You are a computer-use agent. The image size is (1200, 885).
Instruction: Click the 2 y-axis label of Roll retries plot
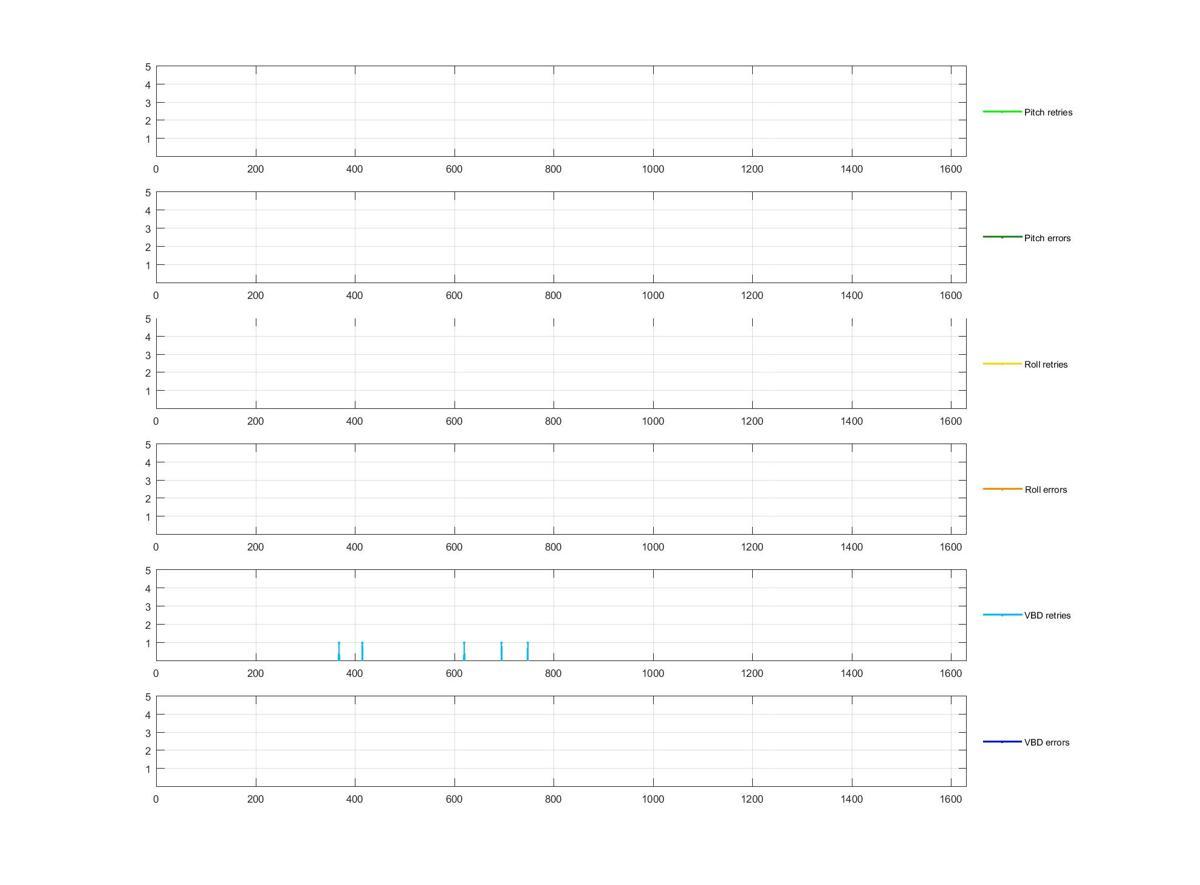click(x=148, y=373)
